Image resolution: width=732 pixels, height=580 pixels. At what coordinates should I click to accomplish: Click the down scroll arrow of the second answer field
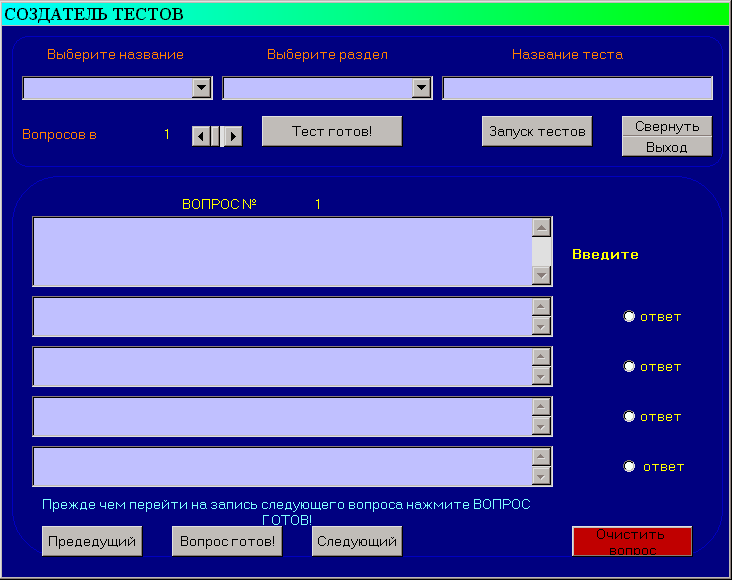click(542, 376)
